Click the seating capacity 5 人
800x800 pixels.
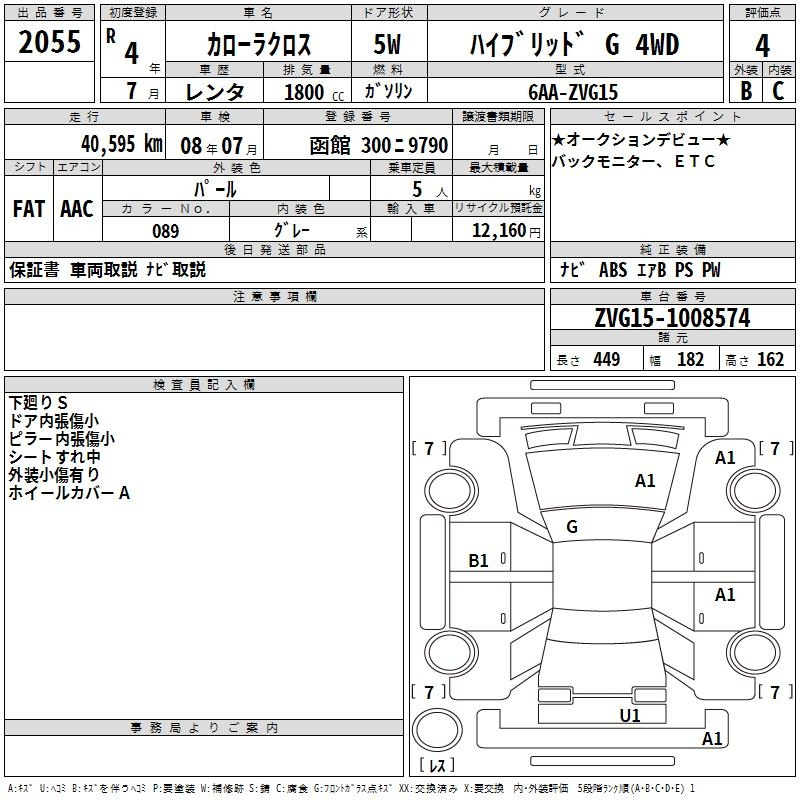430,190
